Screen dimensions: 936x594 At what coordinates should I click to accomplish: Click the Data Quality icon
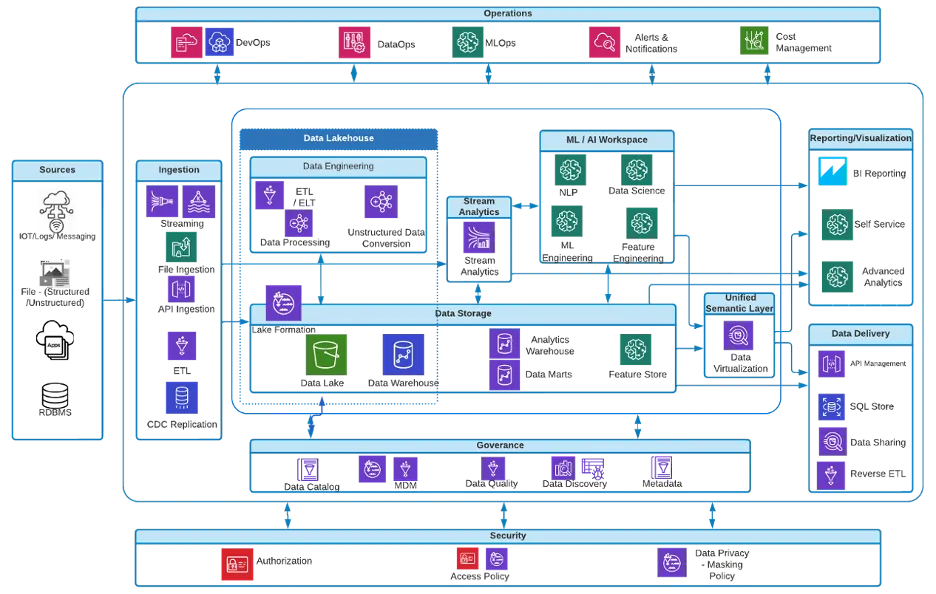click(x=493, y=468)
